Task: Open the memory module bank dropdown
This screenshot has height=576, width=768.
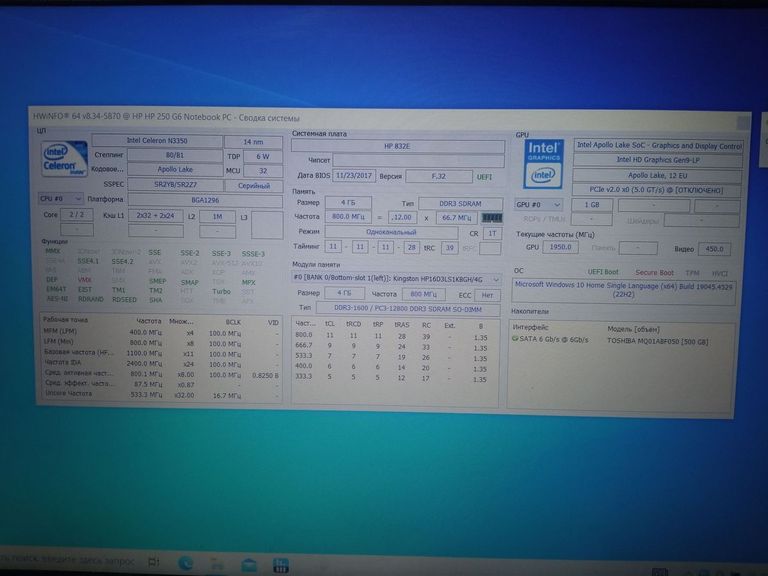Action: 396,278
